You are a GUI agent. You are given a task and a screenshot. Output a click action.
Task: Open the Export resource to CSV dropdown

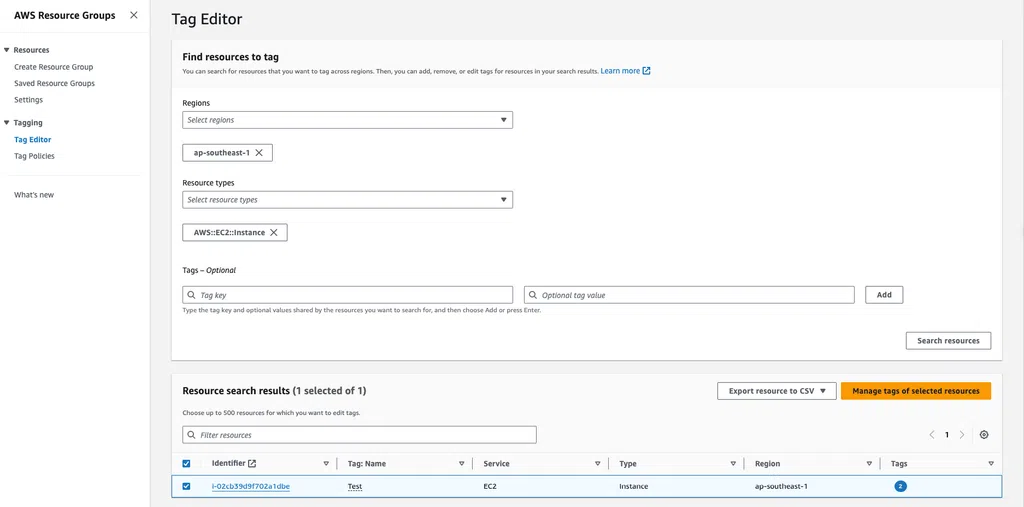point(776,391)
